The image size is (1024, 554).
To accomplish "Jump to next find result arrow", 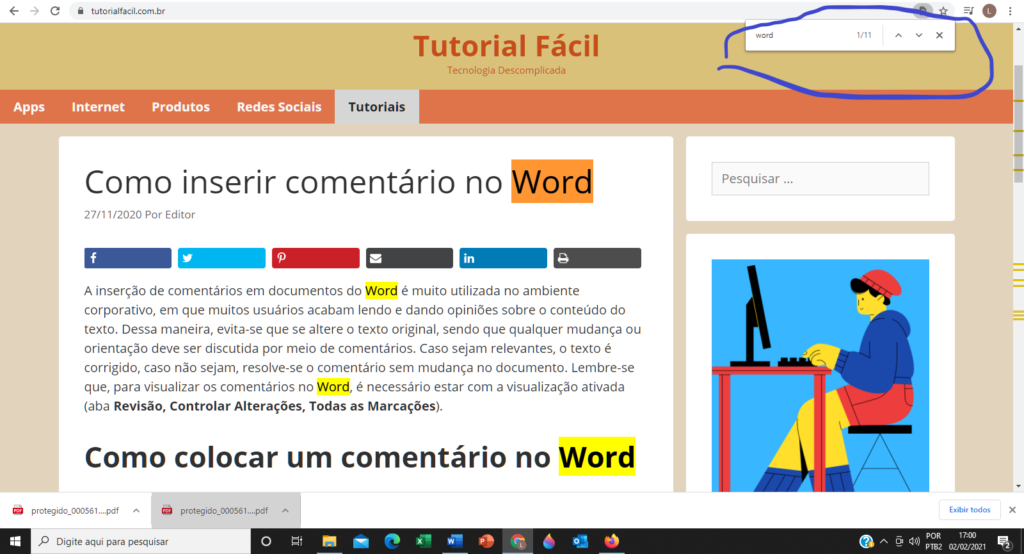I will click(919, 35).
